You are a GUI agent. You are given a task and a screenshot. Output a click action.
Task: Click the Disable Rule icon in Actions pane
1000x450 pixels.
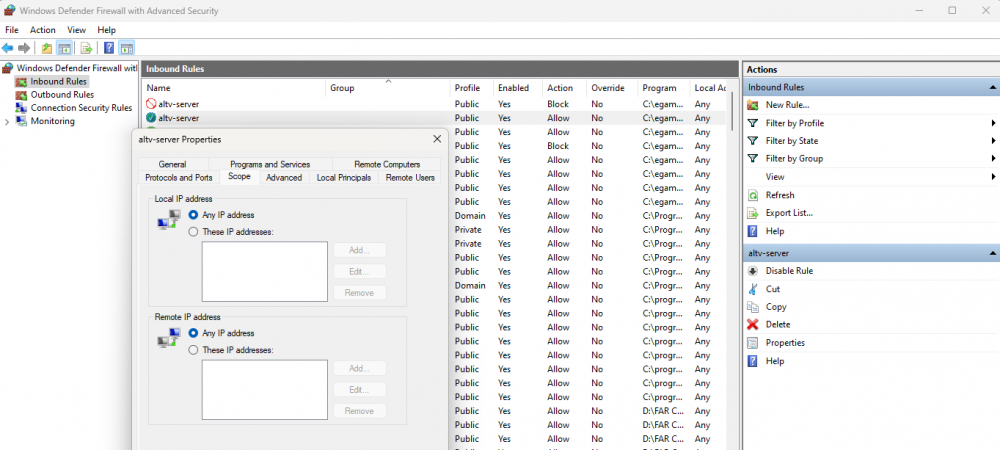(753, 271)
